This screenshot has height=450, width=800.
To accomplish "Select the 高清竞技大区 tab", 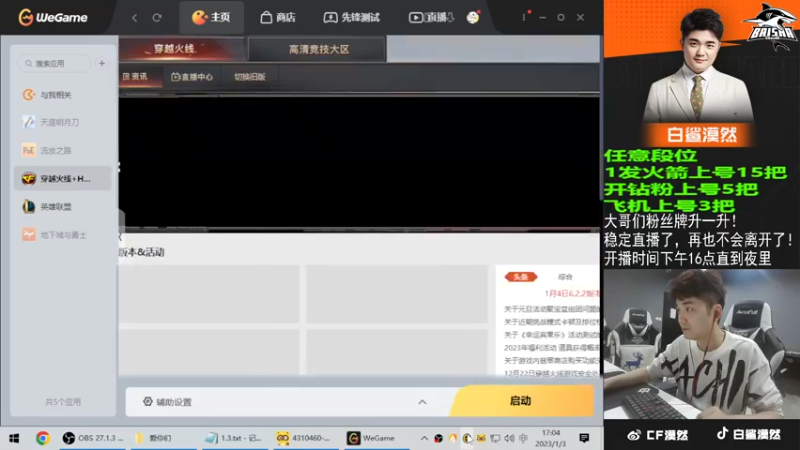I will point(317,49).
